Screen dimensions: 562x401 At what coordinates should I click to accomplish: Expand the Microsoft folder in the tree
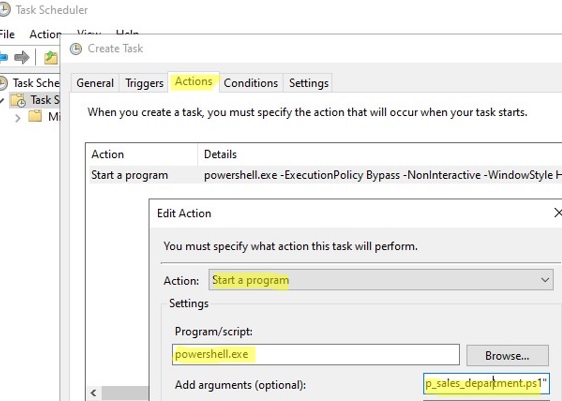18,118
